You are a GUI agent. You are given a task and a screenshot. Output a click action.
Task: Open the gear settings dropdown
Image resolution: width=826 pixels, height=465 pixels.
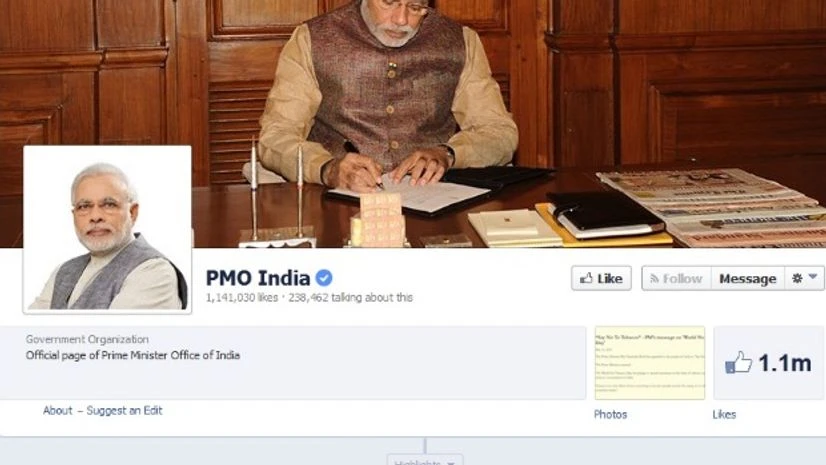(804, 278)
